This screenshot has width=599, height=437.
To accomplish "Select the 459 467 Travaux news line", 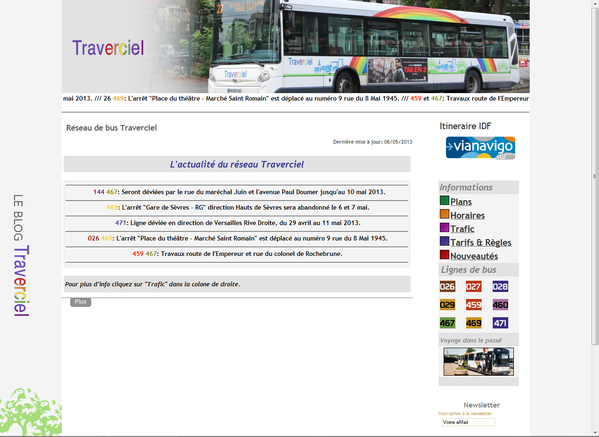I will 237,254.
